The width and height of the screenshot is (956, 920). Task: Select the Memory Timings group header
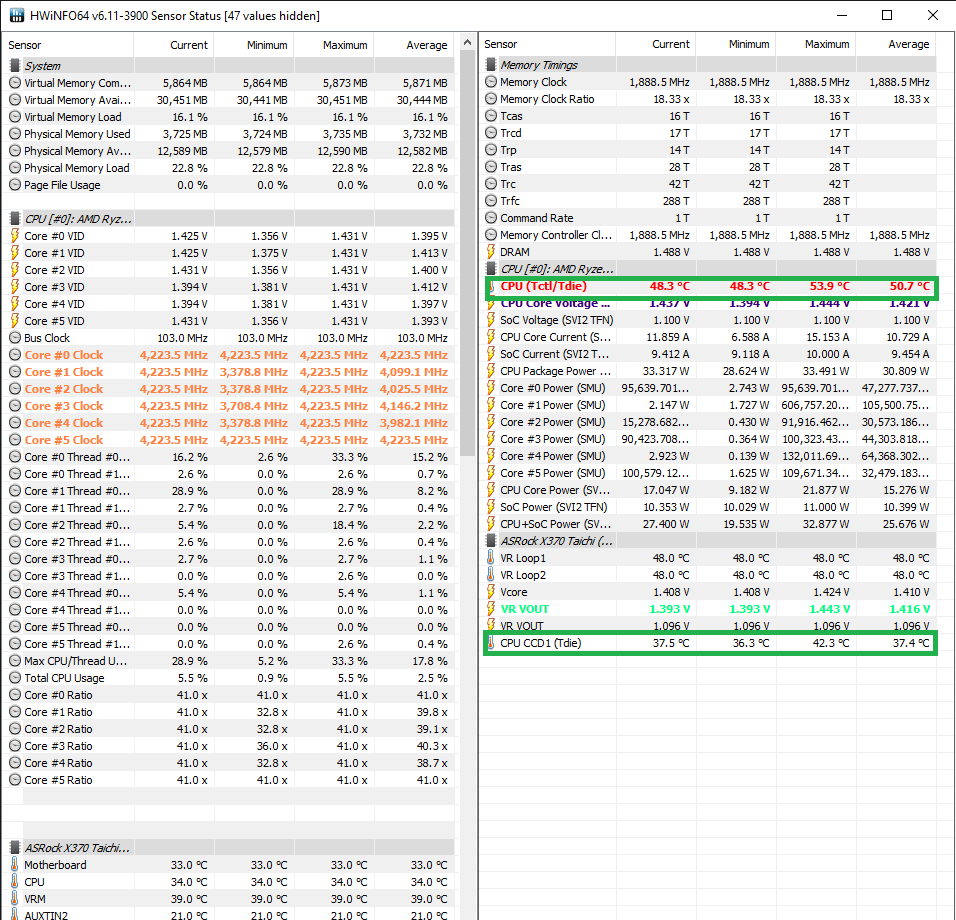(708, 65)
